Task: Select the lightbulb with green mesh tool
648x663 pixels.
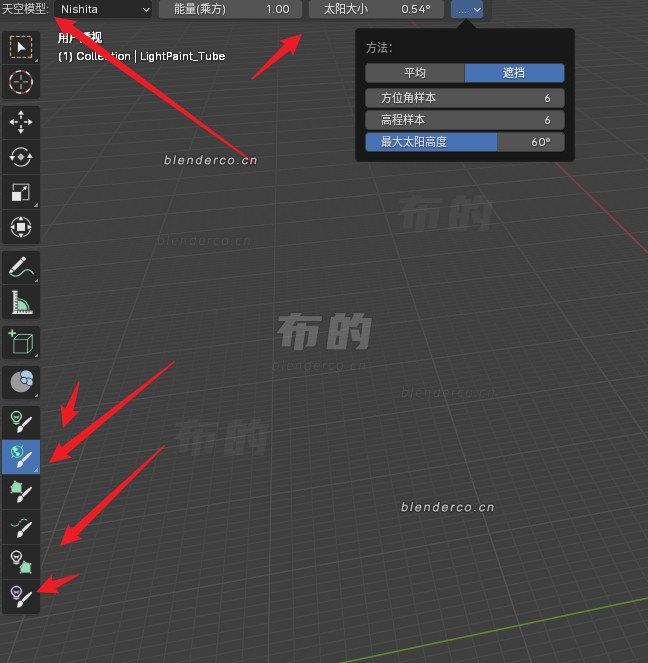Action: (21, 562)
